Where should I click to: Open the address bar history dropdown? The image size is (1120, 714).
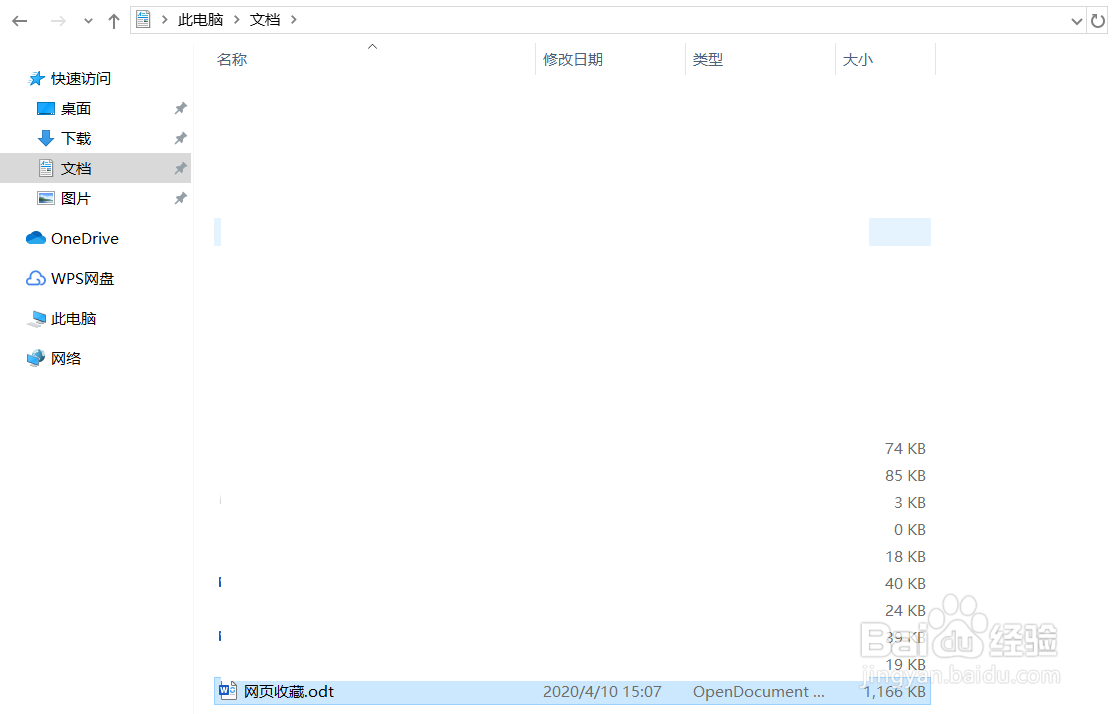click(x=1077, y=20)
